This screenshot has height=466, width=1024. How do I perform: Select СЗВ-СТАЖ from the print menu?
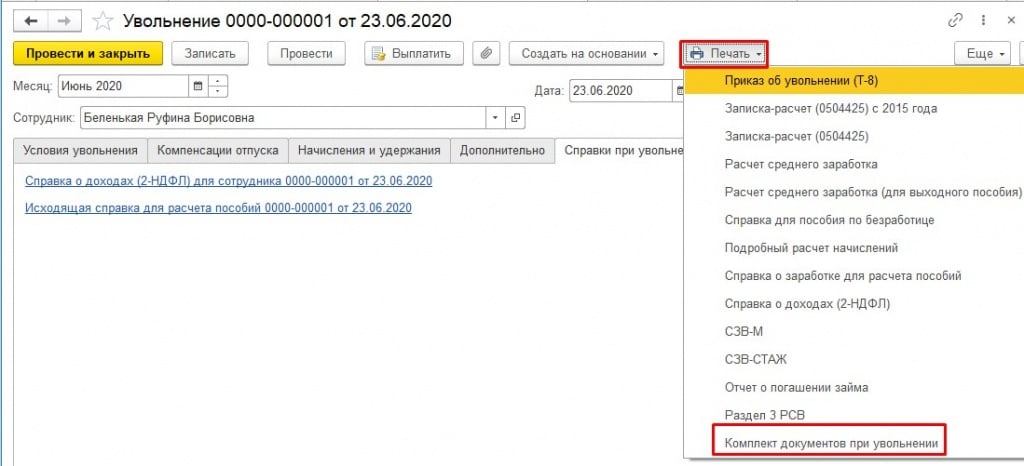tap(755, 358)
